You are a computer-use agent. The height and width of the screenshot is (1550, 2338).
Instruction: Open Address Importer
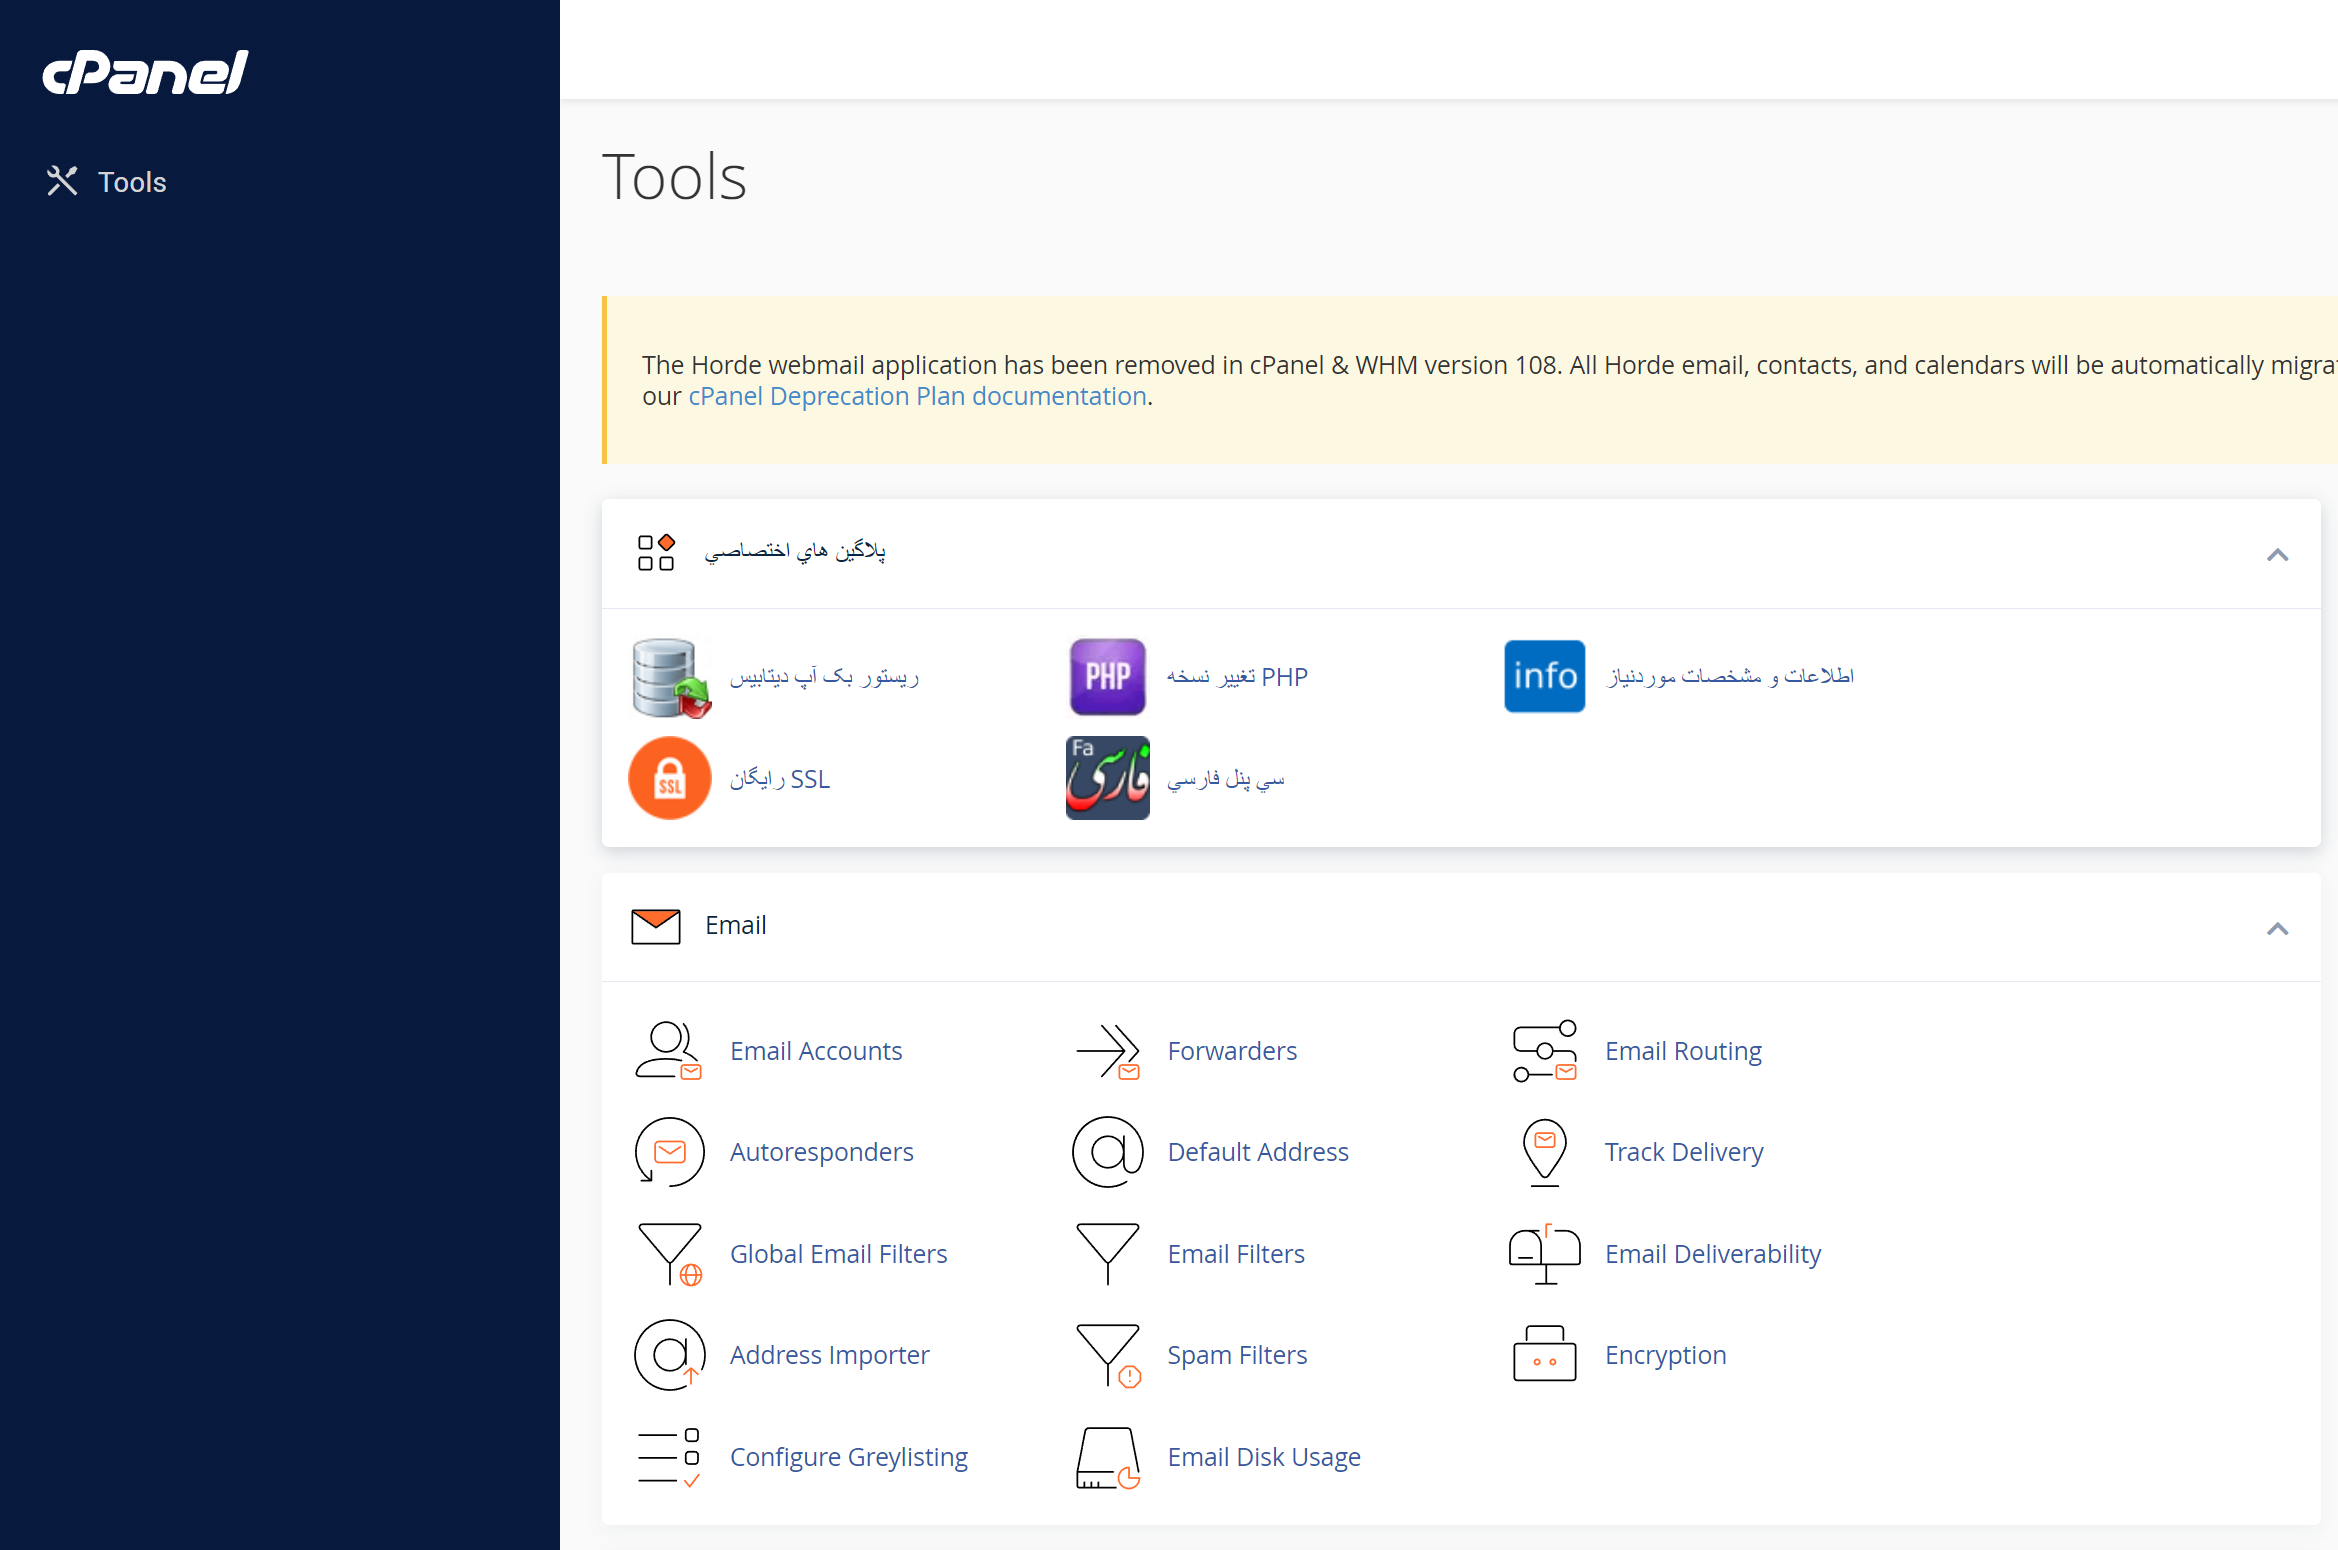829,1355
